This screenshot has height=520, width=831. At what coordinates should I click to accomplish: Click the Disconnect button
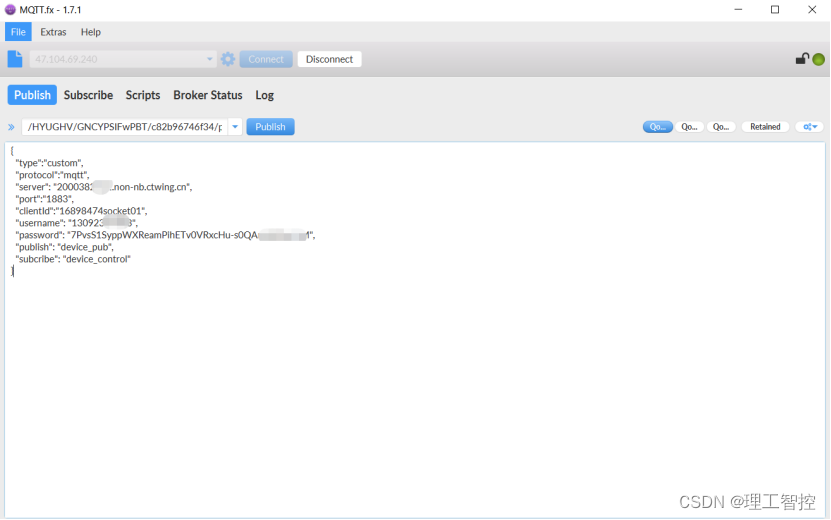click(x=329, y=59)
